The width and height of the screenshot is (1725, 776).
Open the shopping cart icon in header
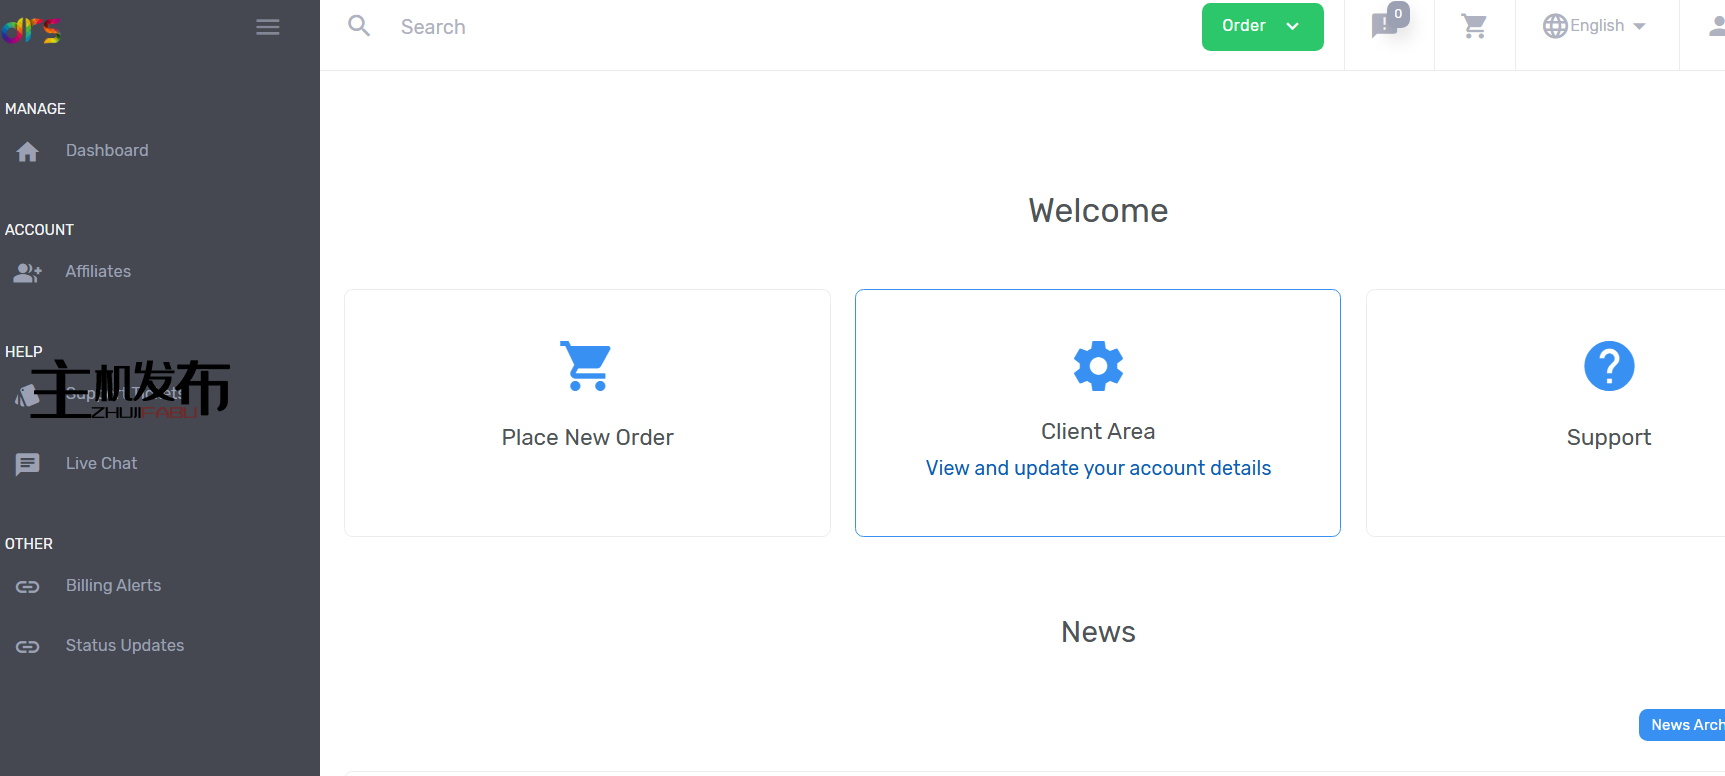pos(1474,26)
